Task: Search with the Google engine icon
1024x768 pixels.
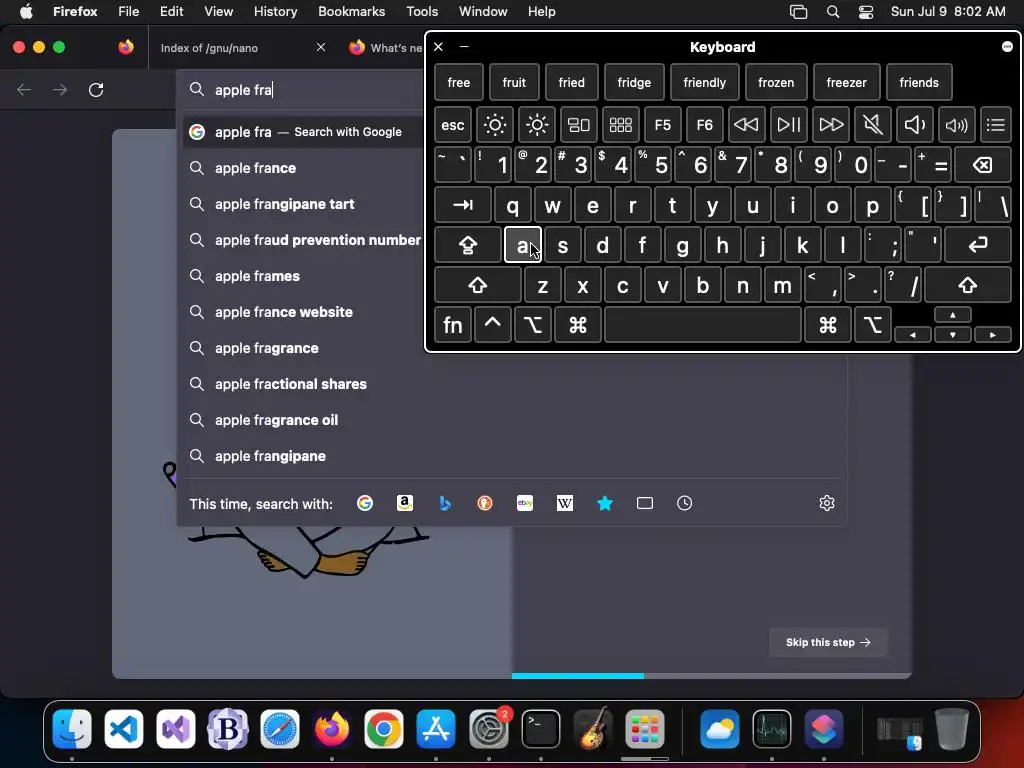Action: point(364,503)
